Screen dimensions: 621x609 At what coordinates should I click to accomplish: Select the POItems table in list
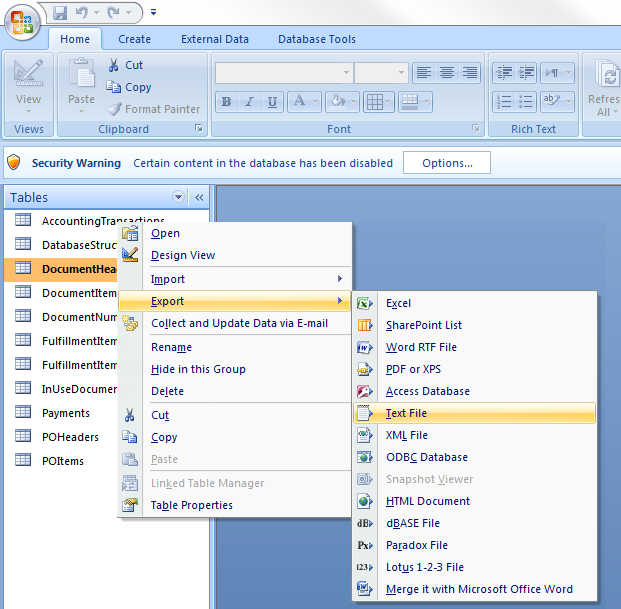[x=62, y=461]
